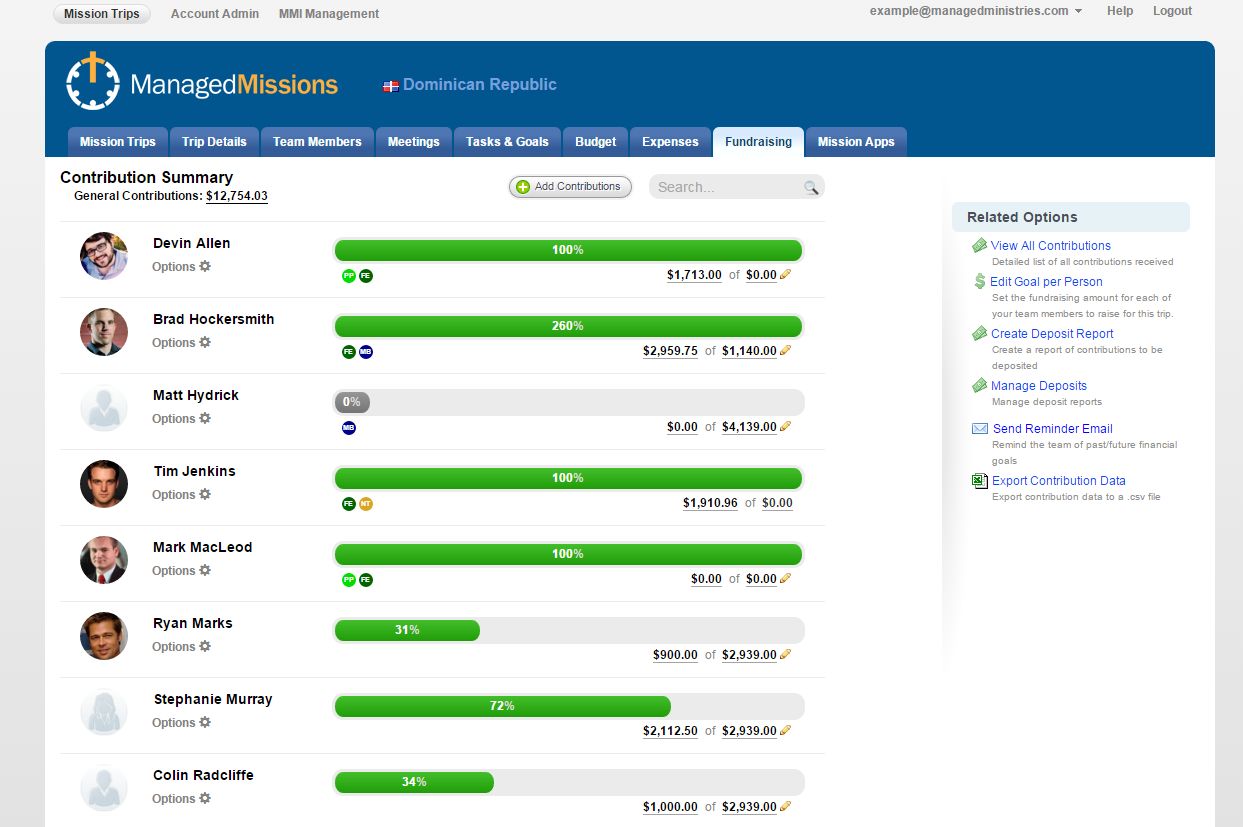Click the envelope icon for Send Reminder Email
The height and width of the screenshot is (827, 1243).
(x=979, y=428)
